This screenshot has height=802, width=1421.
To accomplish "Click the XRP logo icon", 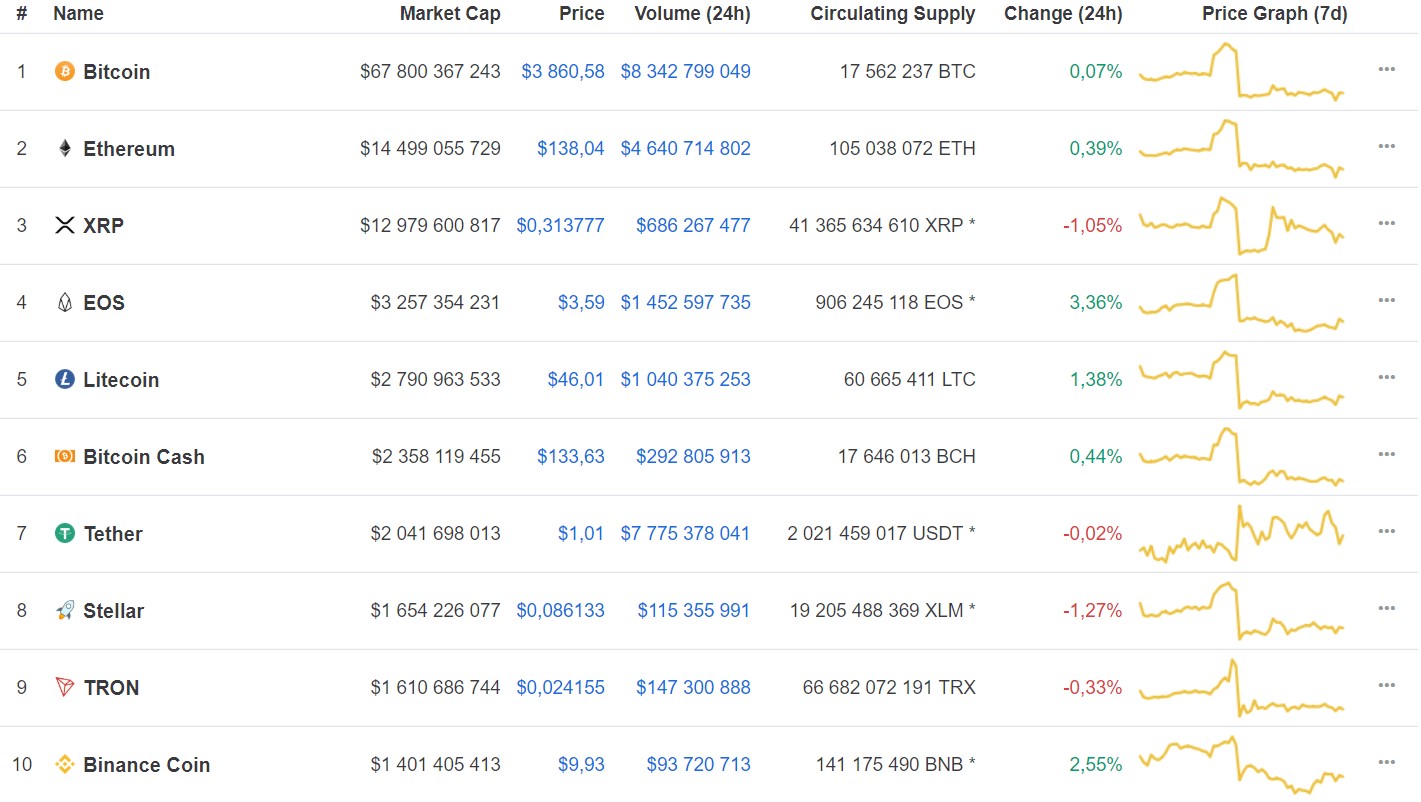I will 65,226.
